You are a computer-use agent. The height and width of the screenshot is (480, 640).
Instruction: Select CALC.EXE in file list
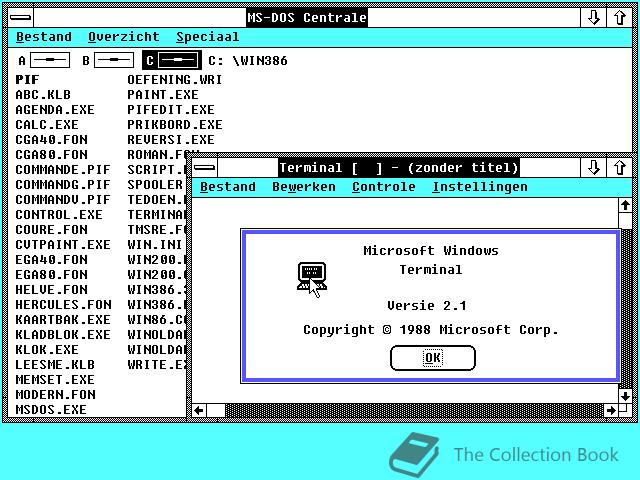tap(47, 124)
